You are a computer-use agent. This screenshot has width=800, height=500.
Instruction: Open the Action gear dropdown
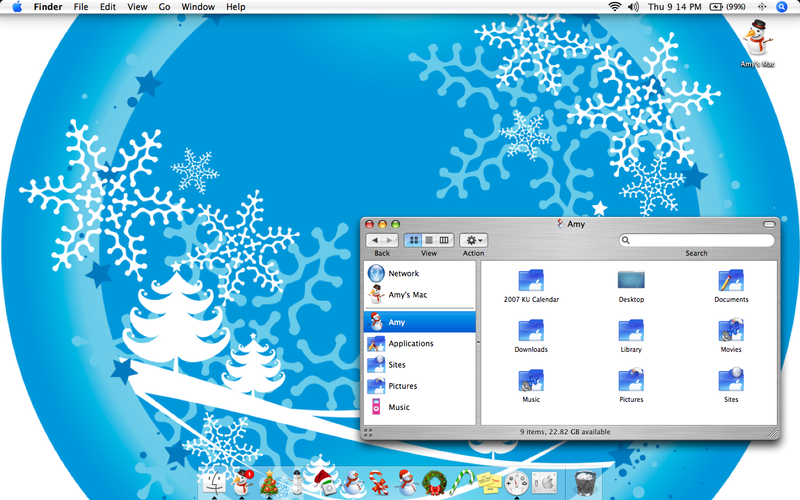coord(474,240)
